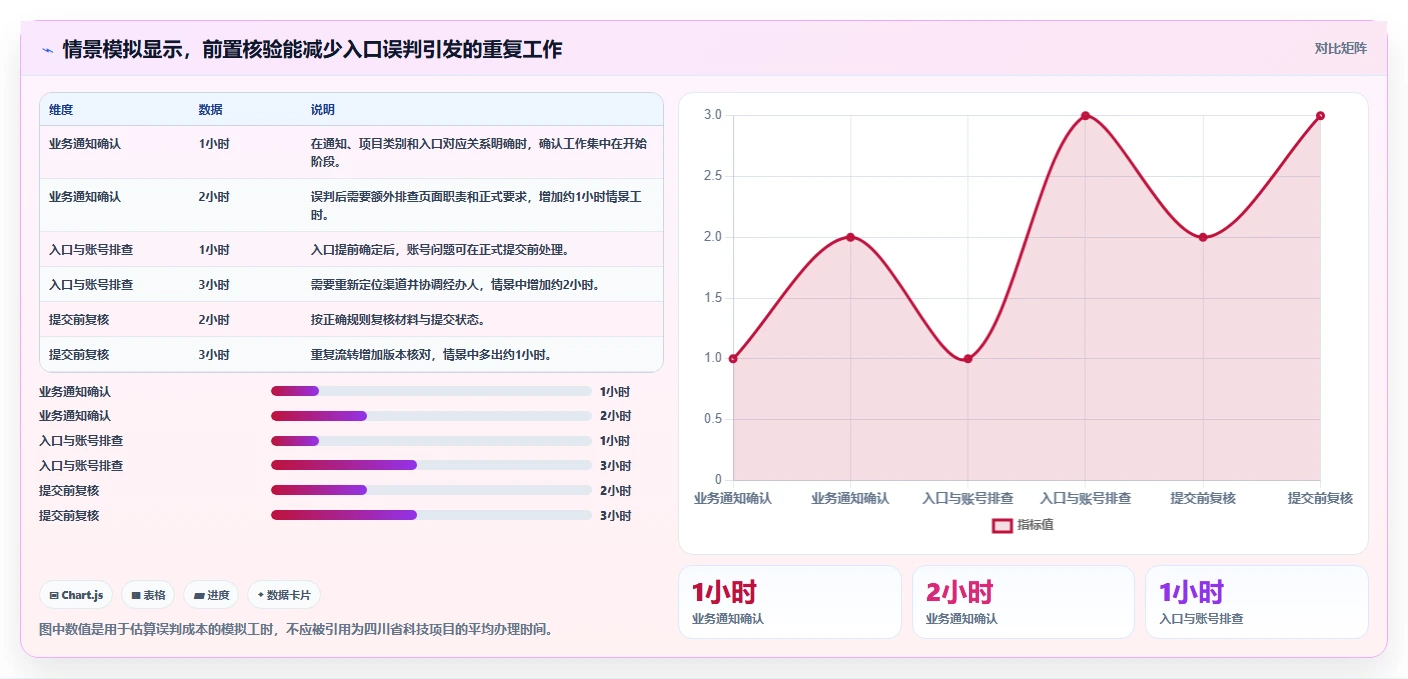The height and width of the screenshot is (679, 1408).
Task: Select the 数据卡片 chip
Action: pos(284,595)
